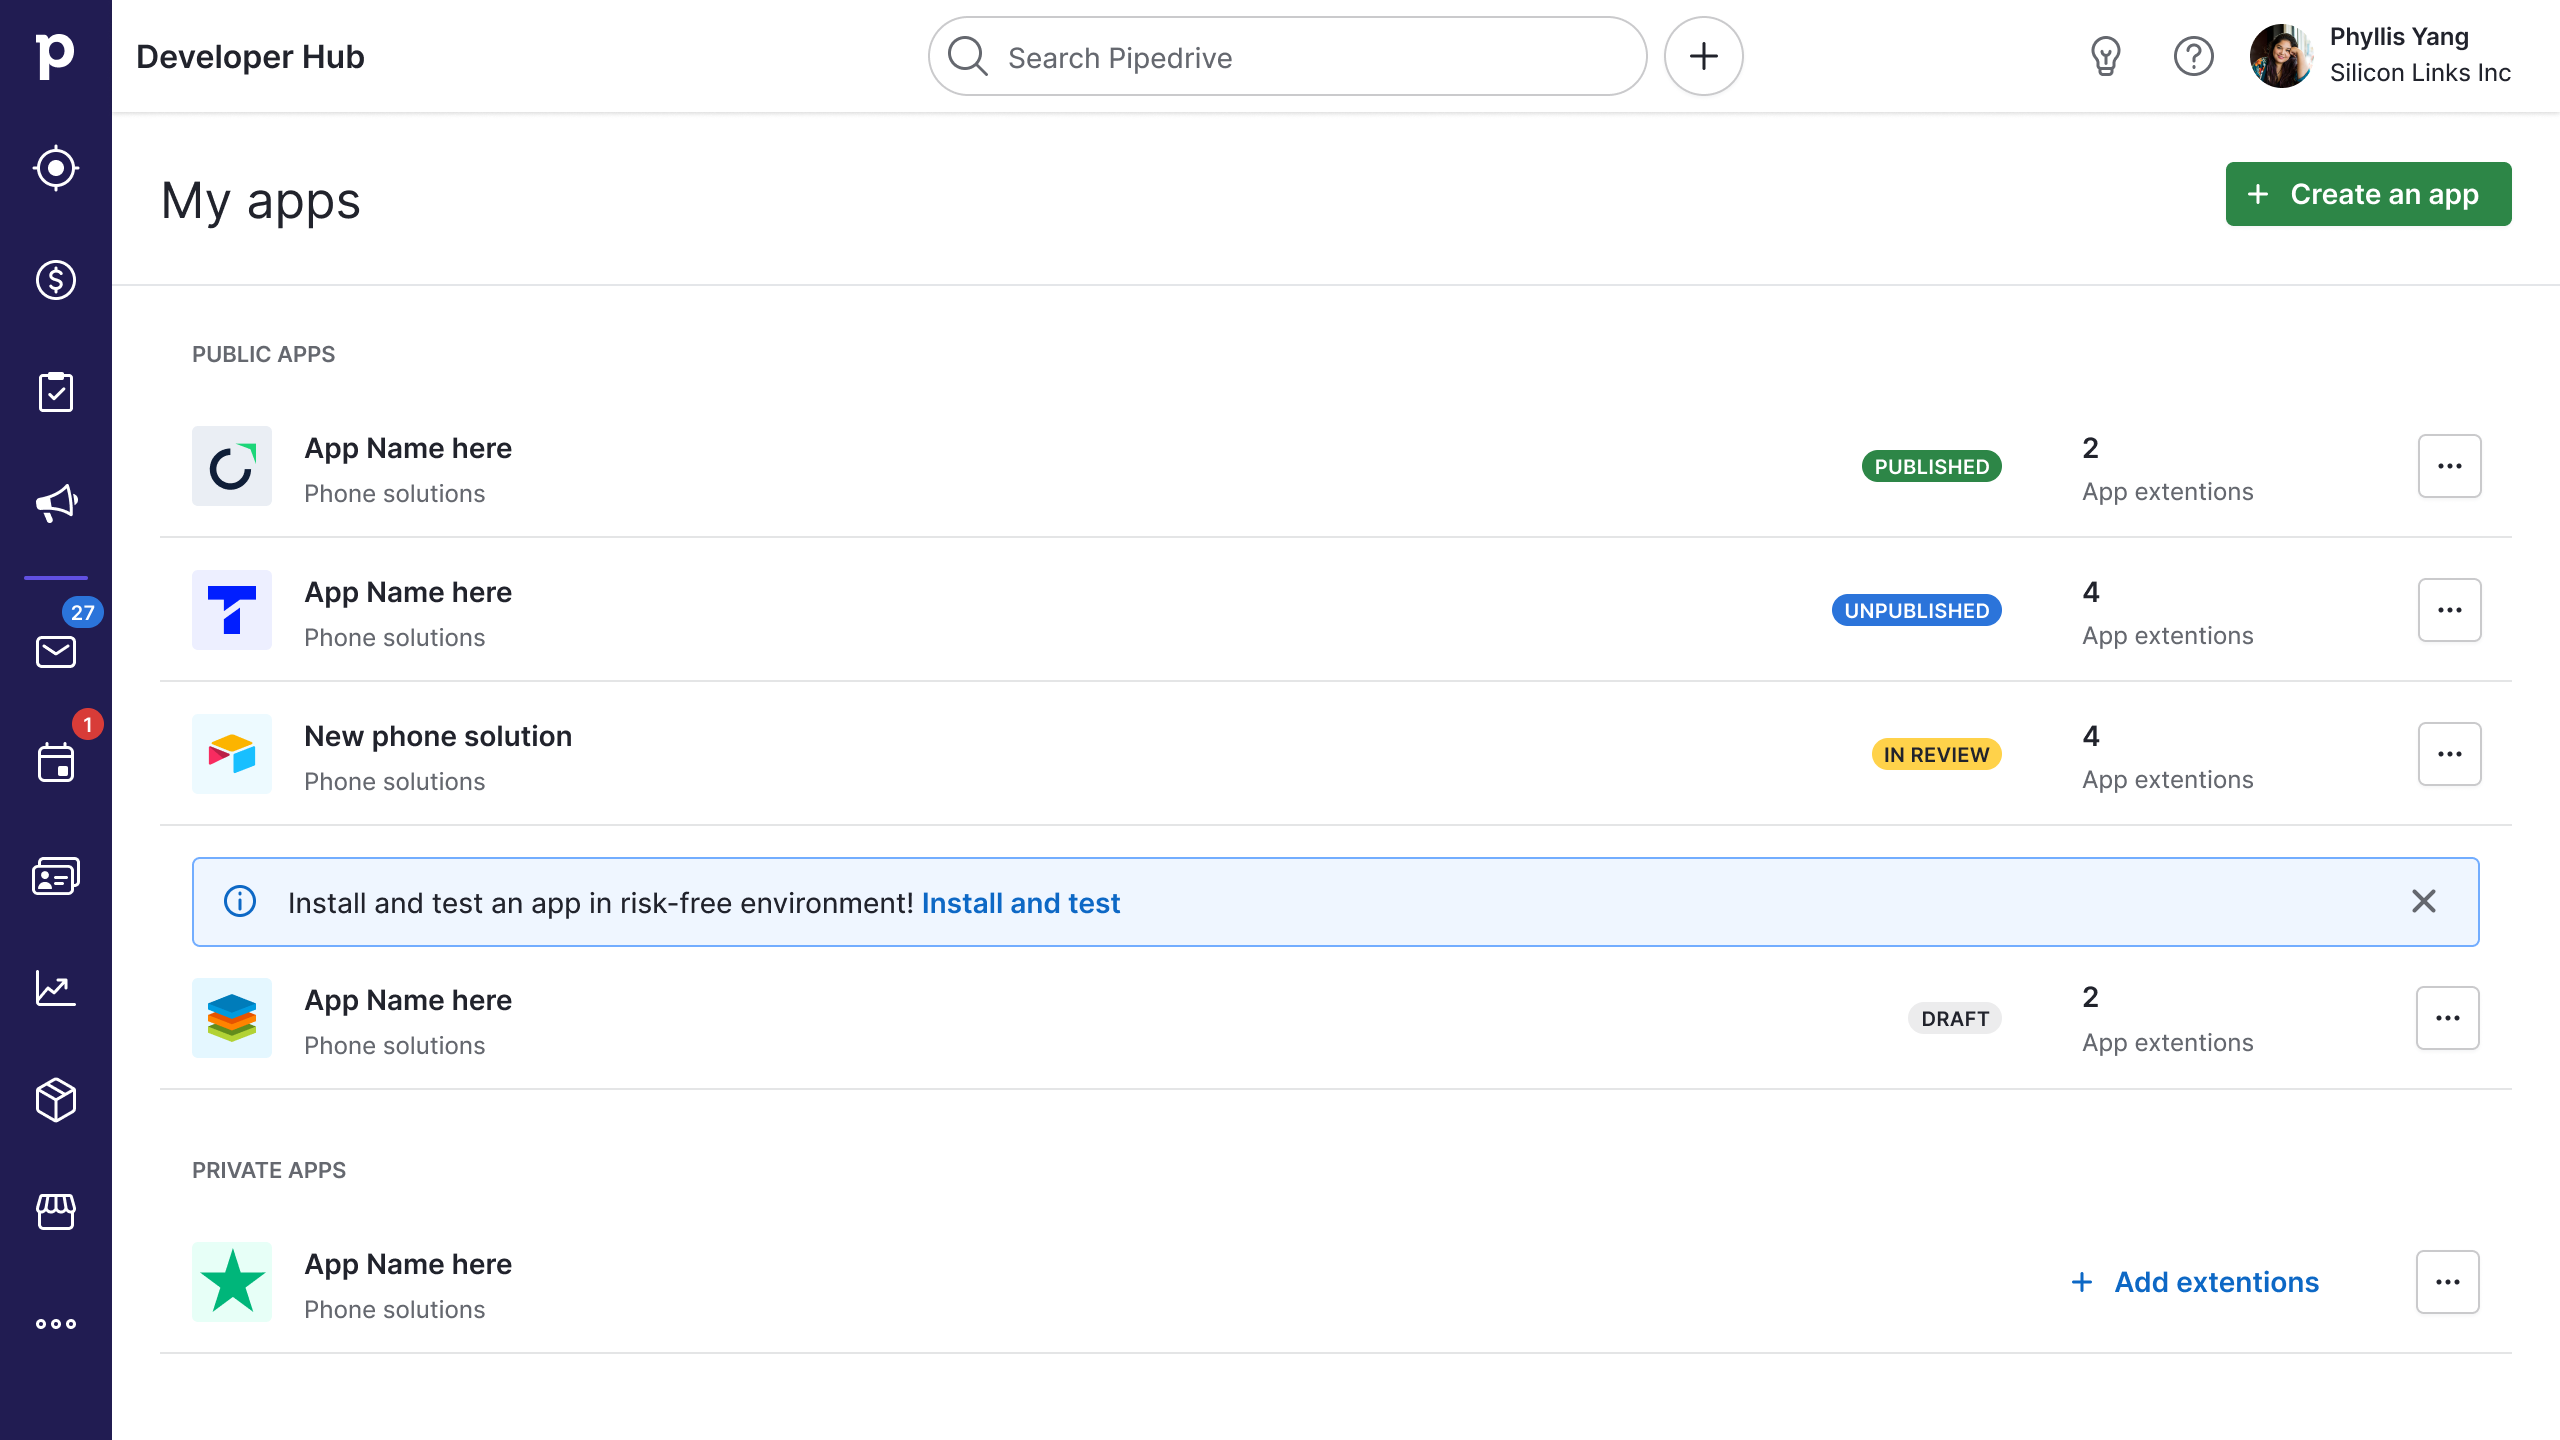Expand more sidebar options via three dots

point(55,1322)
